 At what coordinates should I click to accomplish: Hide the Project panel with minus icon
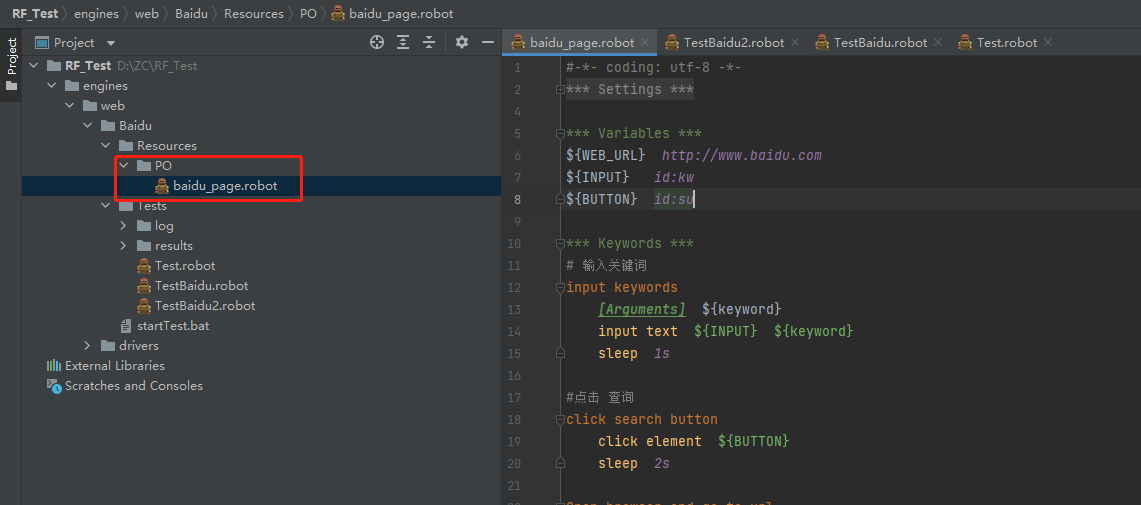(x=488, y=42)
